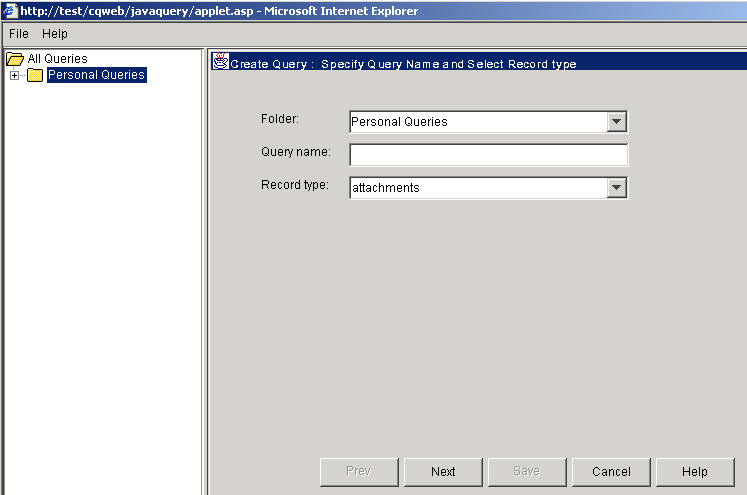
Task: Click the disabled Prev button
Action: pyautogui.click(x=359, y=472)
